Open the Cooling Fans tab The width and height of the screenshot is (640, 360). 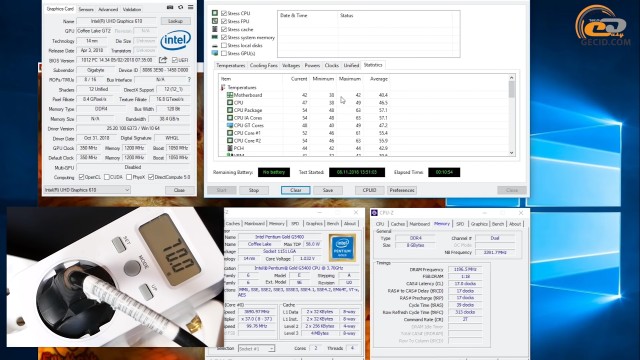[264, 65]
